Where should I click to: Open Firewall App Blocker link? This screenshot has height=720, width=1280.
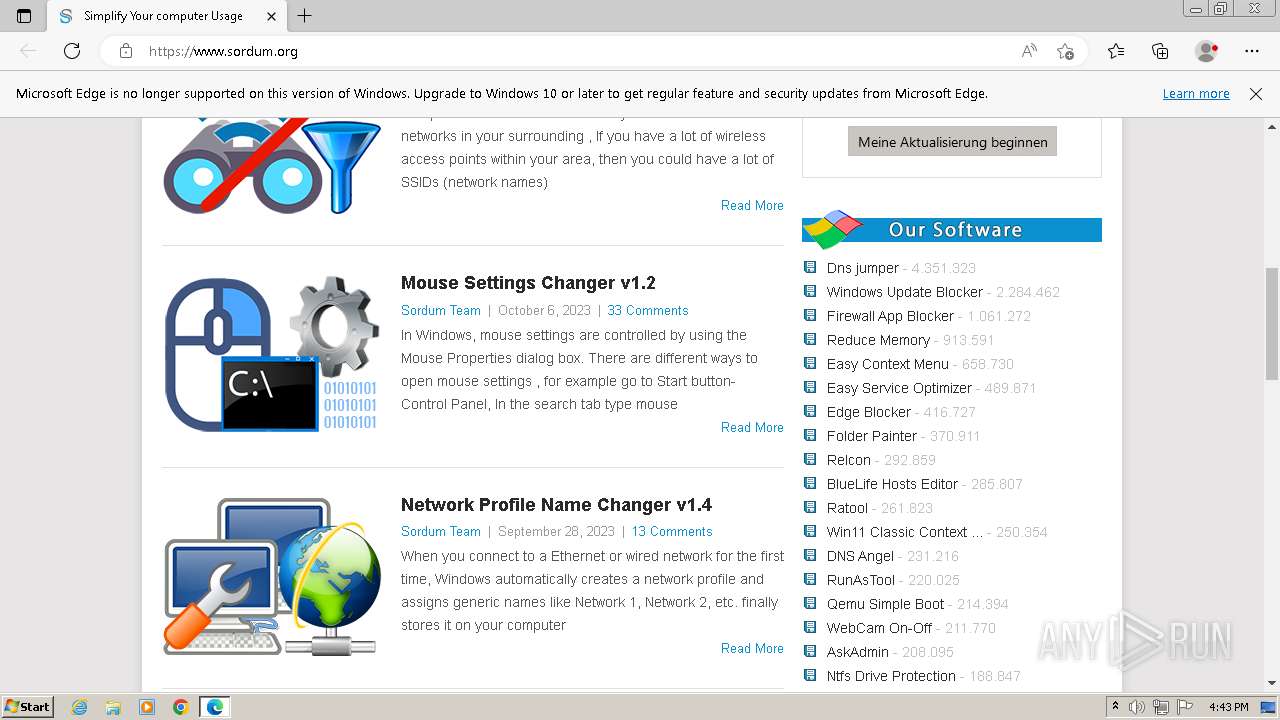pyautogui.click(x=890, y=316)
